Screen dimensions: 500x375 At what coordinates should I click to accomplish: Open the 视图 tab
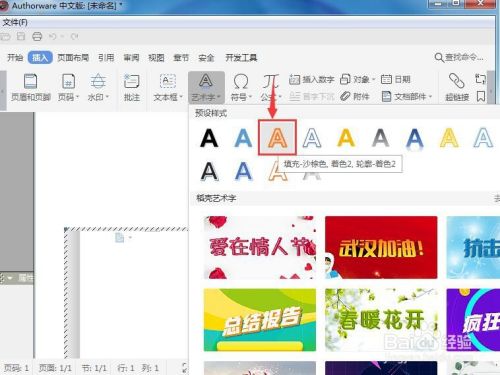156,57
